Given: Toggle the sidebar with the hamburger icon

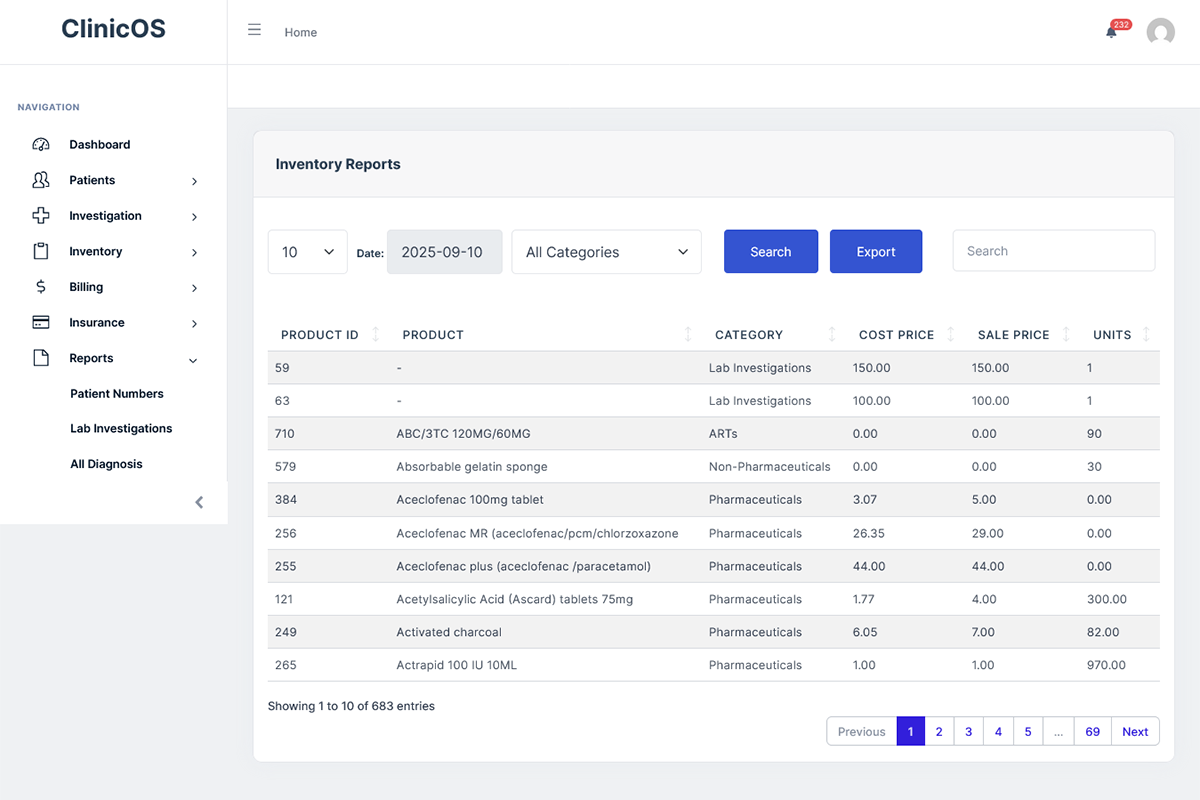Looking at the screenshot, I should tap(254, 29).
